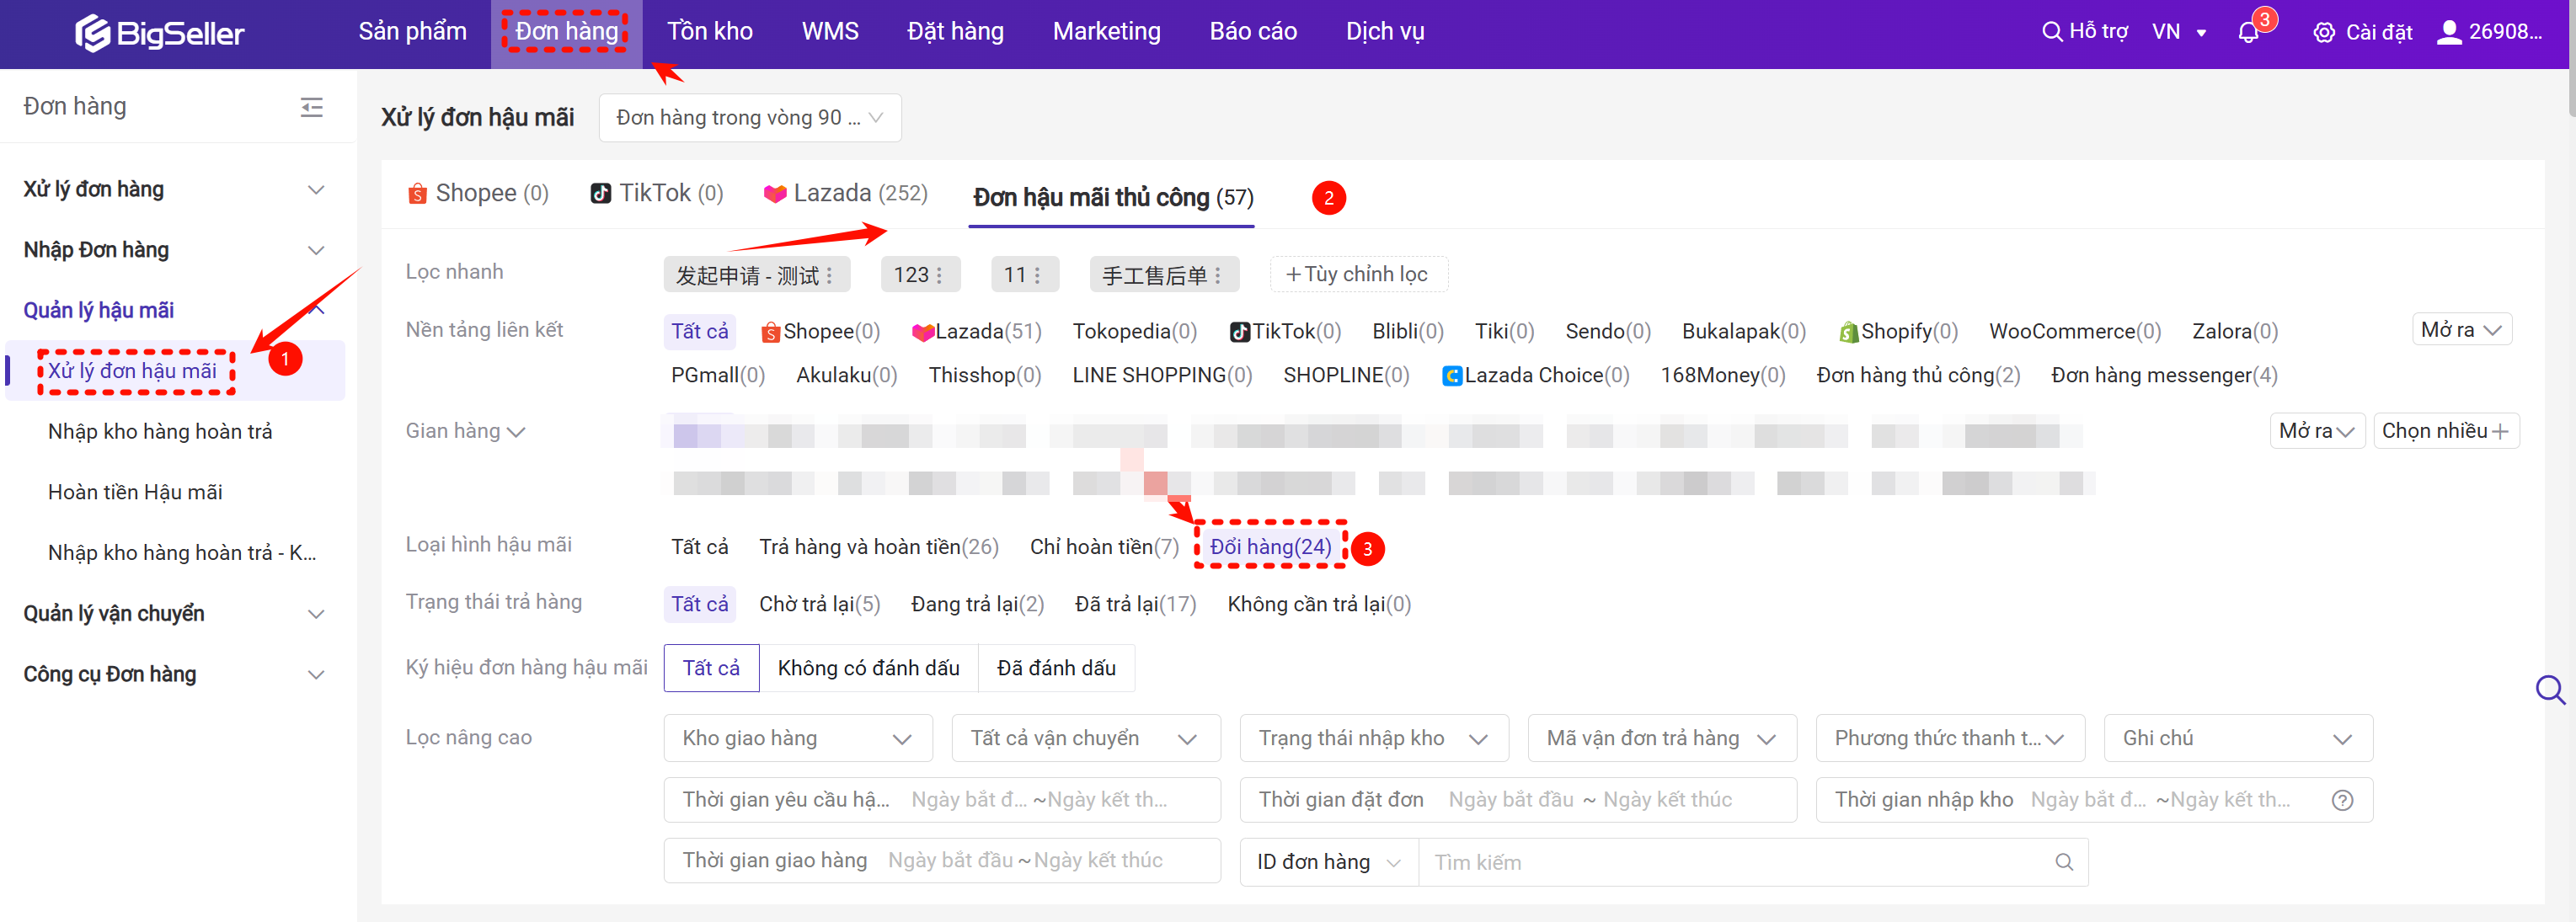Screen dimensions: 2576x922
Task: Switch to the Lazada (252) tab
Action: 846,193
